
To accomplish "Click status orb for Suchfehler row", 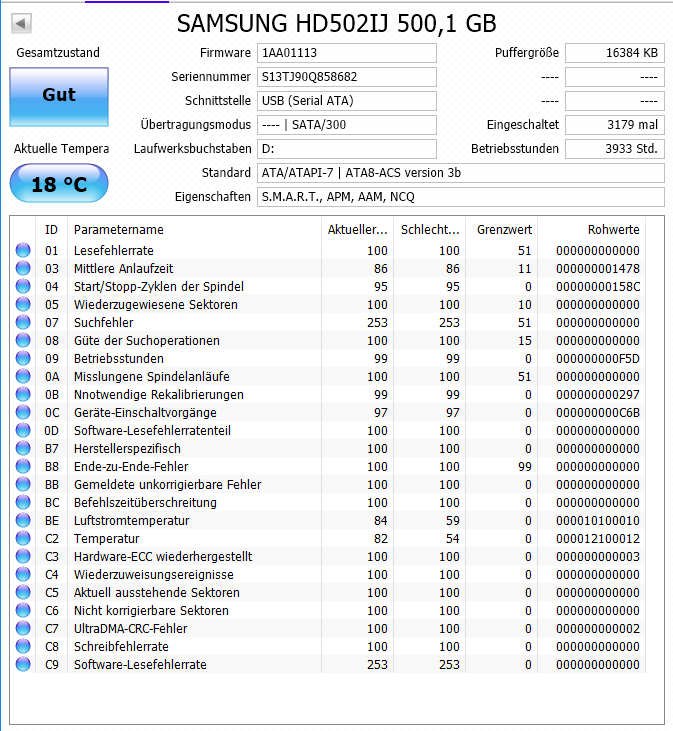I will point(23,323).
